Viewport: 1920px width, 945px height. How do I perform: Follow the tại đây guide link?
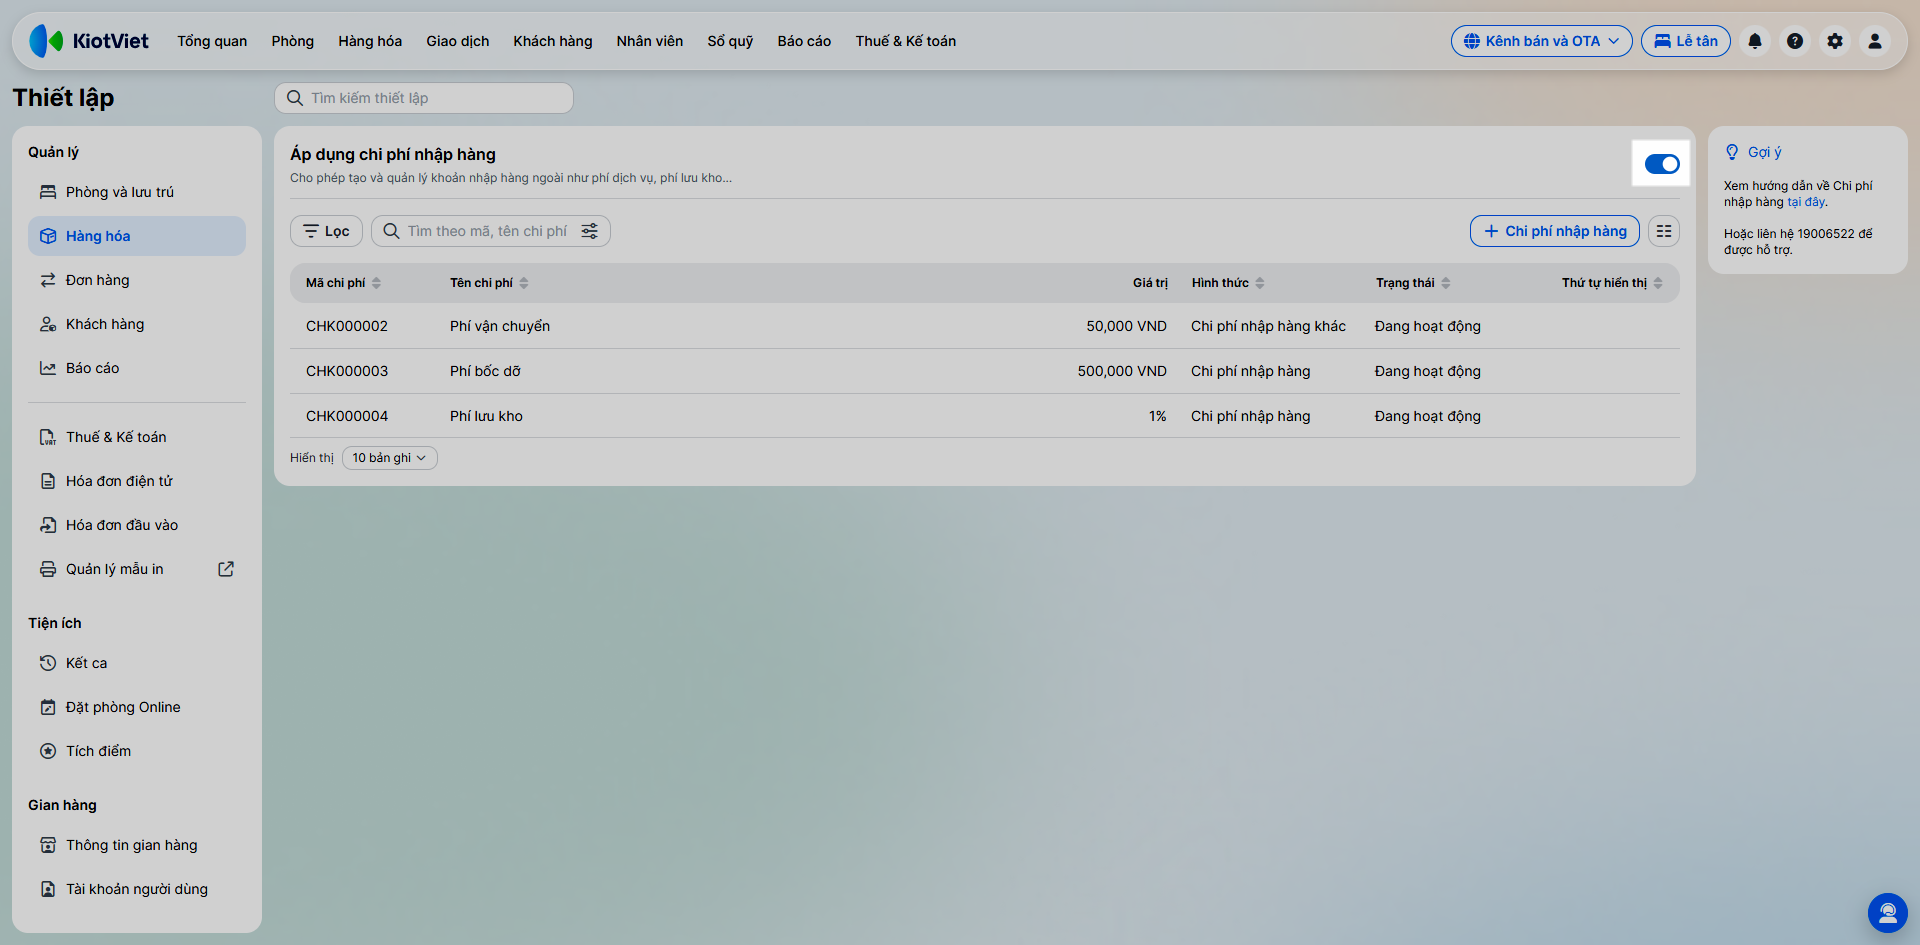point(1807,202)
